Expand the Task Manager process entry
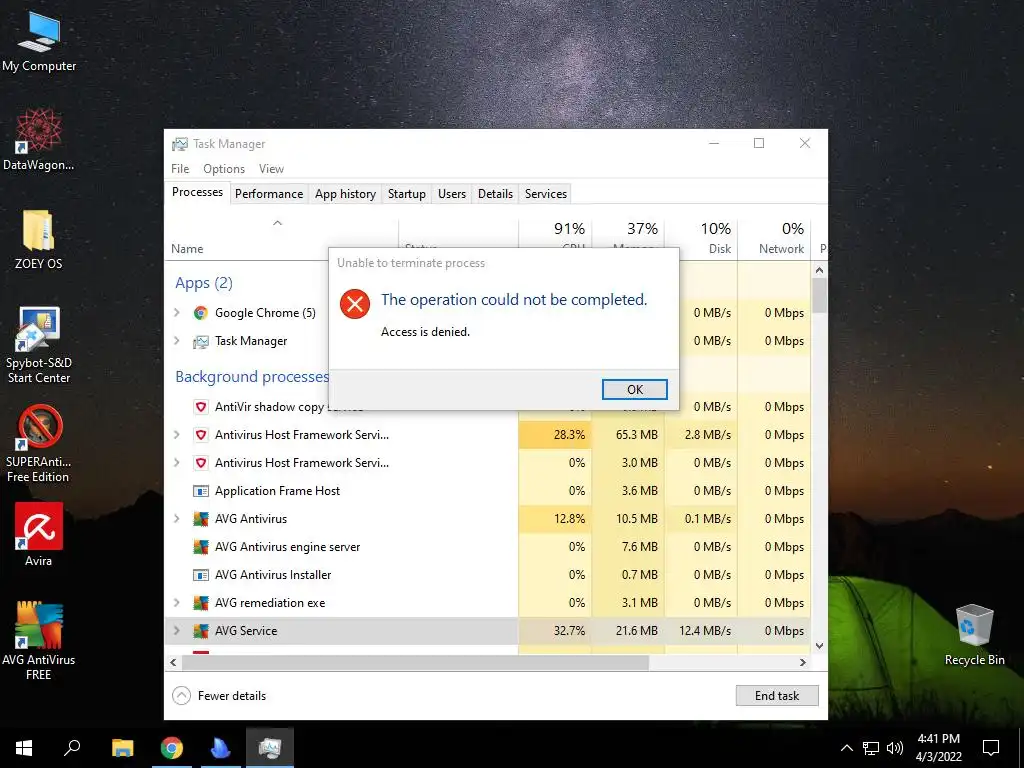The image size is (1024, 768). click(177, 341)
